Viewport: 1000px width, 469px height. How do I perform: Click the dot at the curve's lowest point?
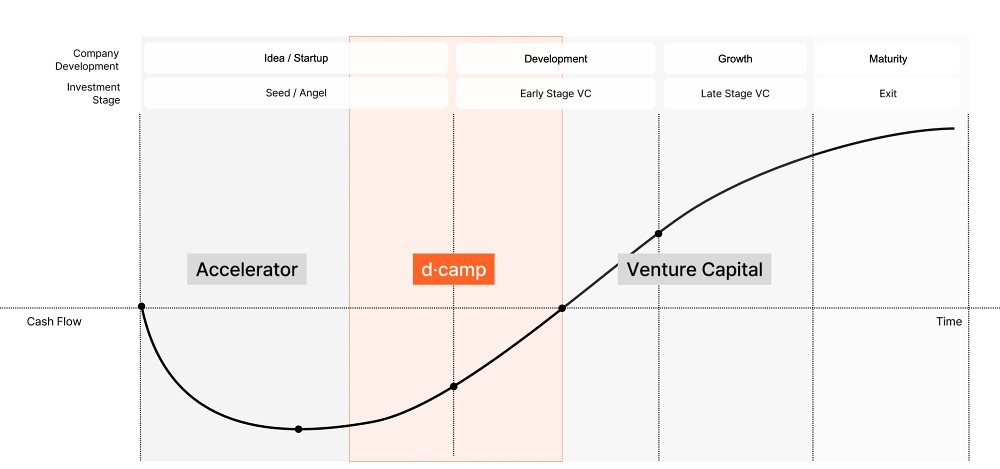tap(298, 429)
